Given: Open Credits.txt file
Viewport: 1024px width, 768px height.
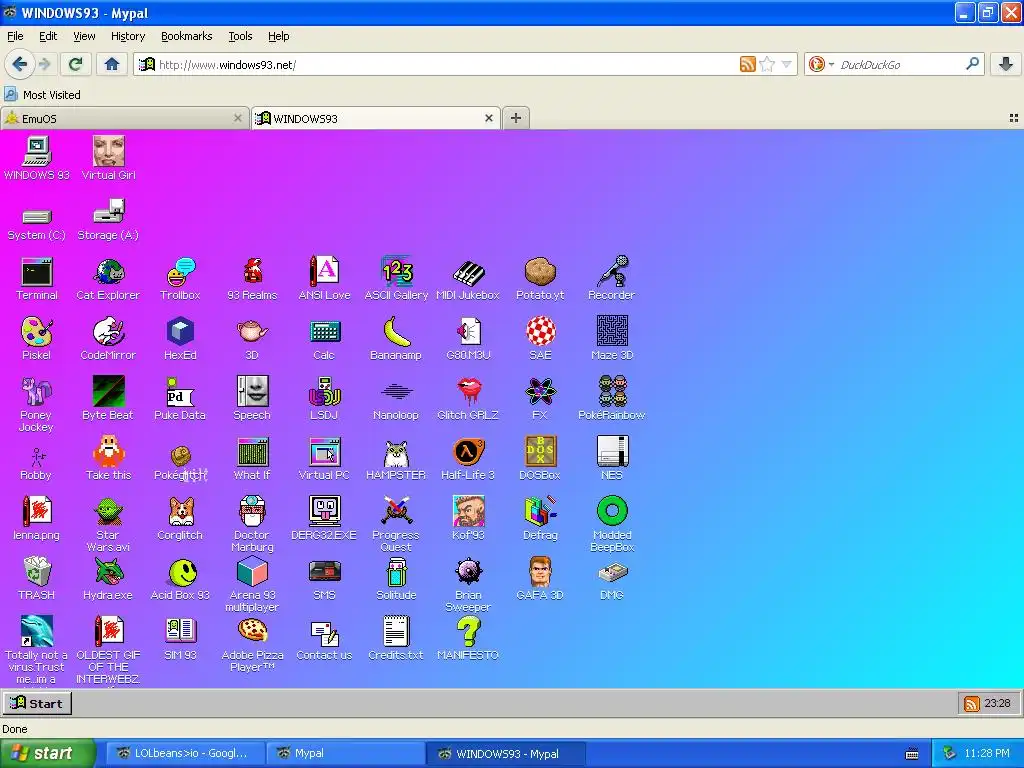Looking at the screenshot, I should coord(396,639).
